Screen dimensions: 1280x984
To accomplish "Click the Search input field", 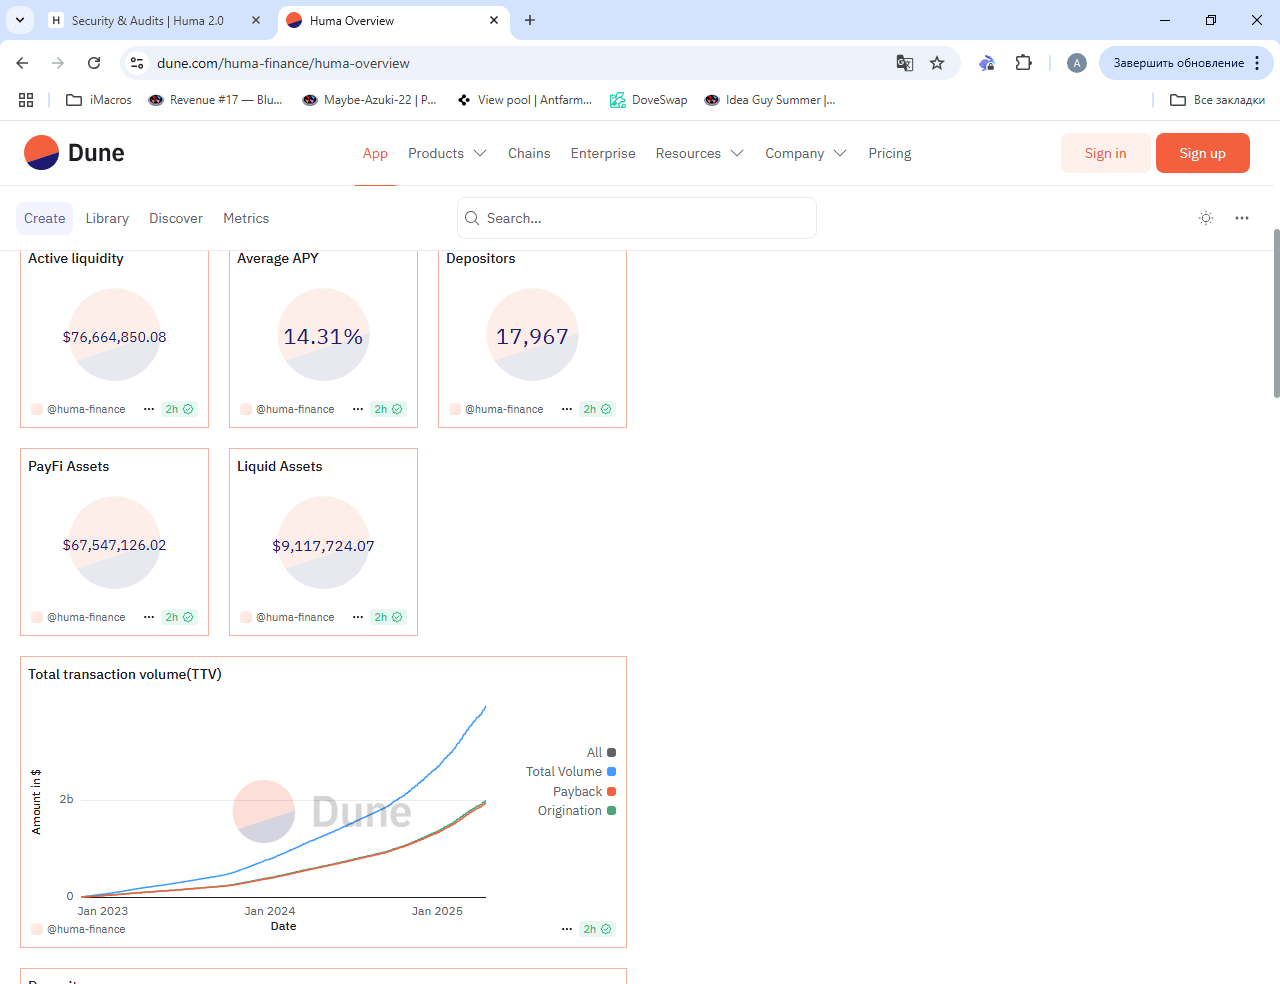I will click(x=637, y=218).
